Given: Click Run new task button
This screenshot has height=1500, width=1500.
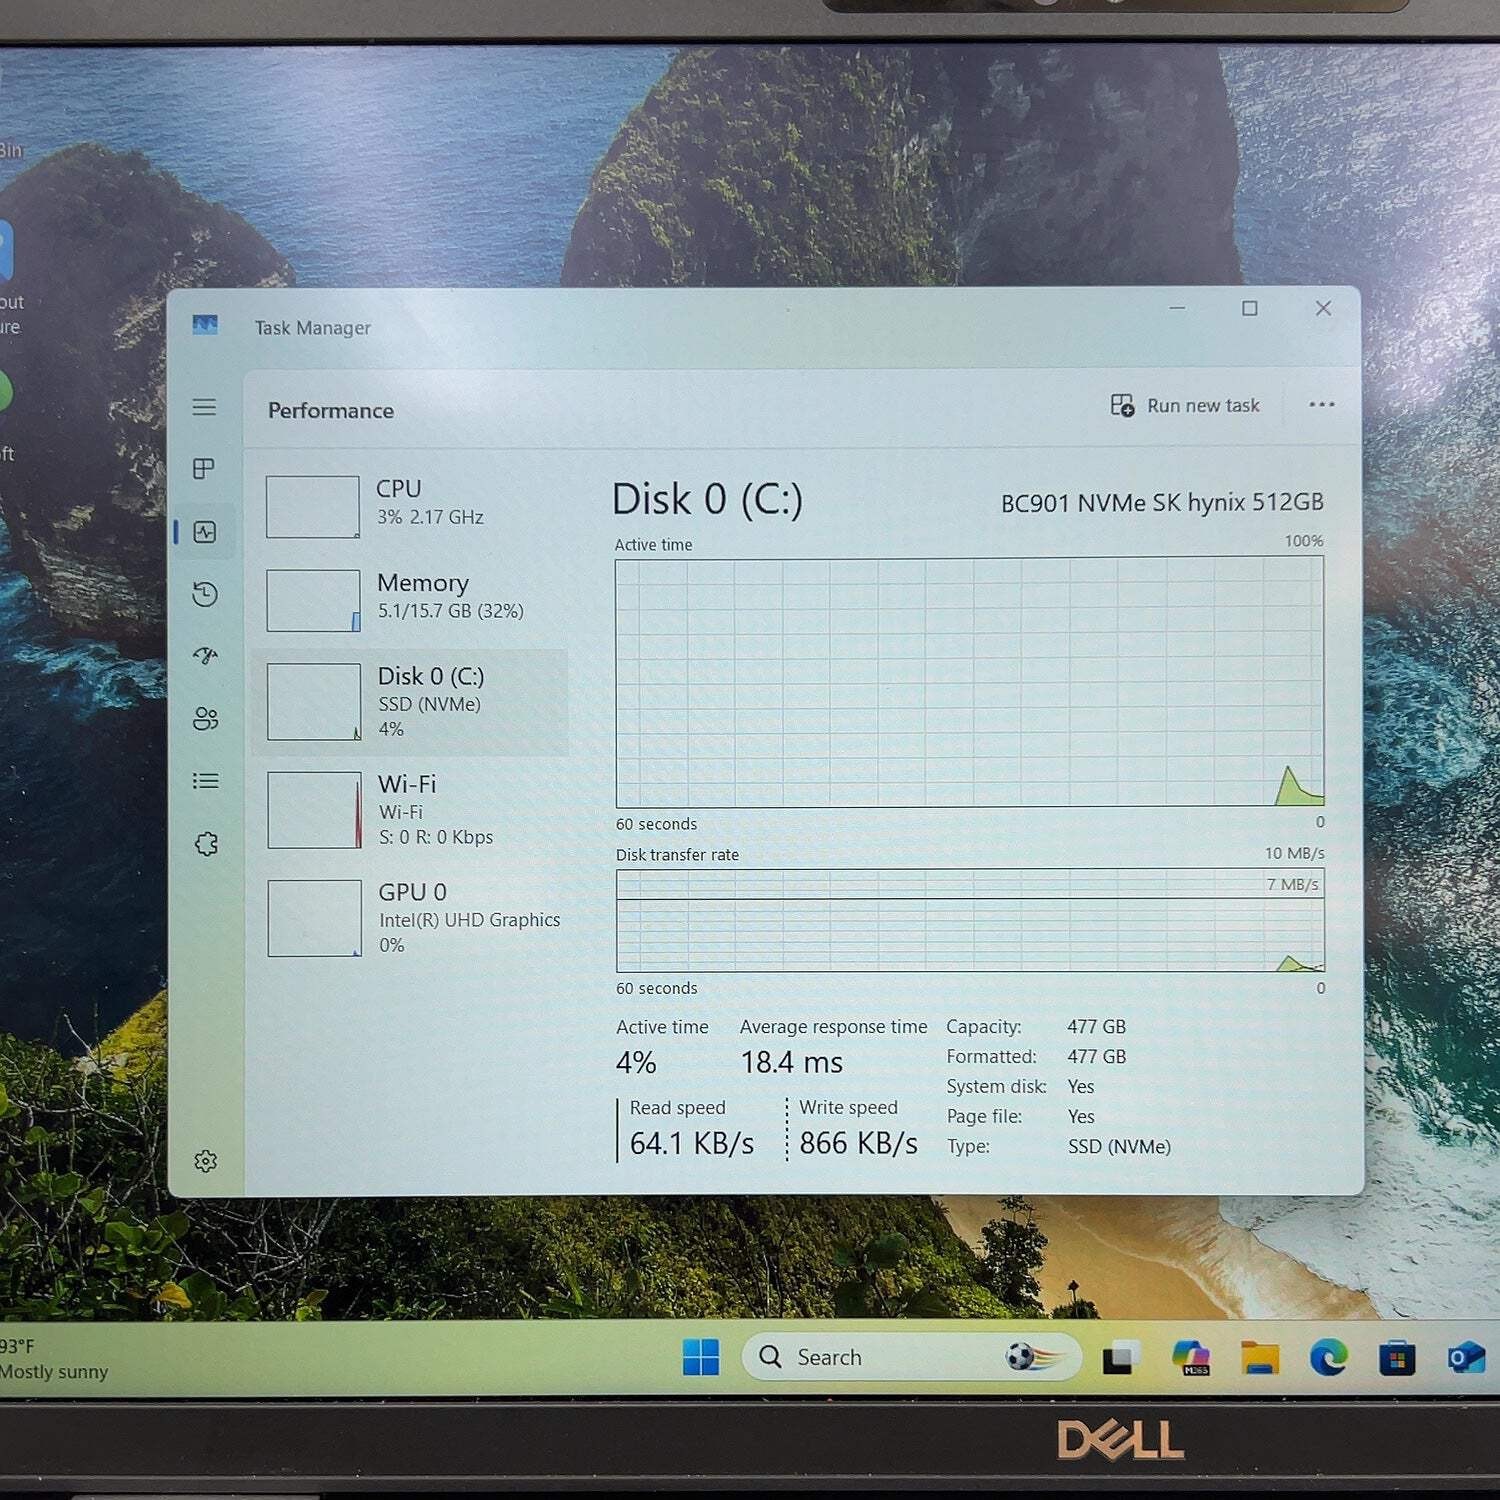Looking at the screenshot, I should [x=1185, y=405].
